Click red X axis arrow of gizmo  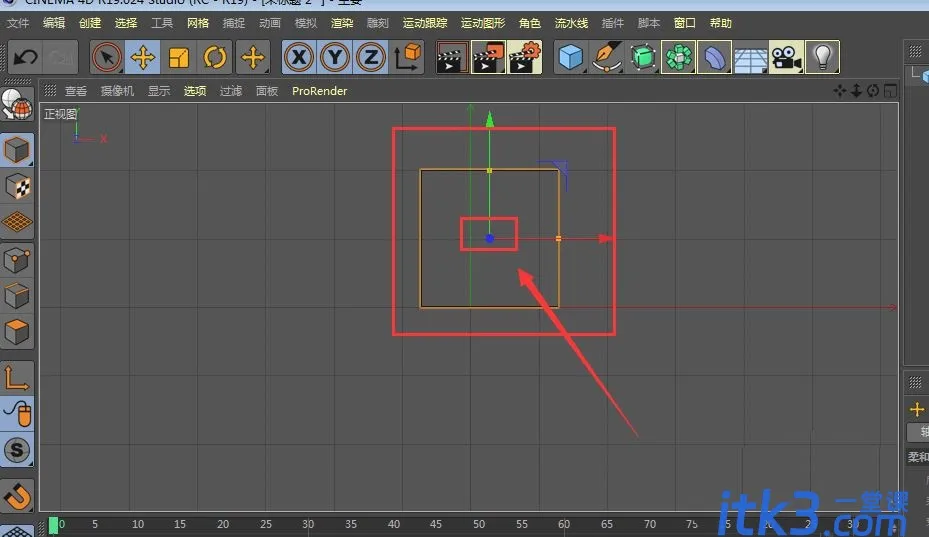click(605, 239)
